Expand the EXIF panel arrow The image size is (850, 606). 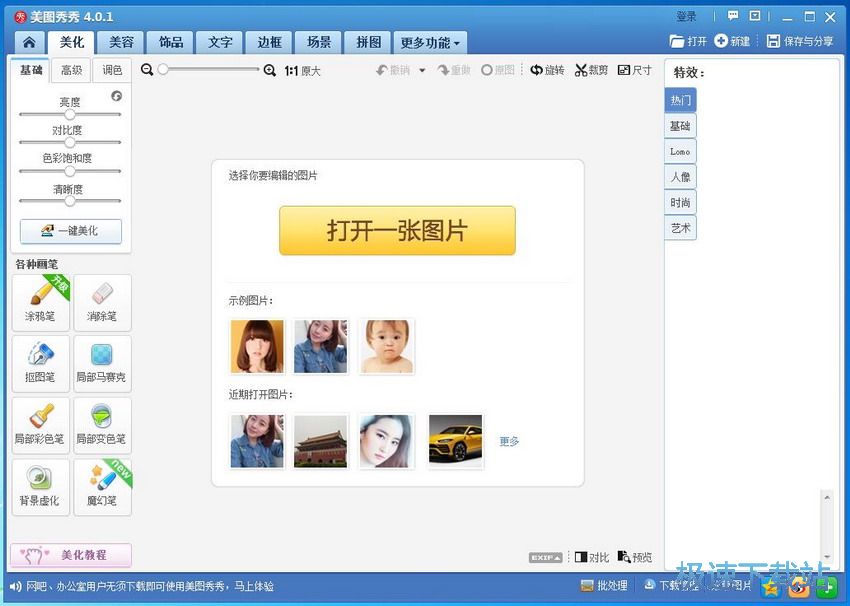pyautogui.click(x=557, y=557)
